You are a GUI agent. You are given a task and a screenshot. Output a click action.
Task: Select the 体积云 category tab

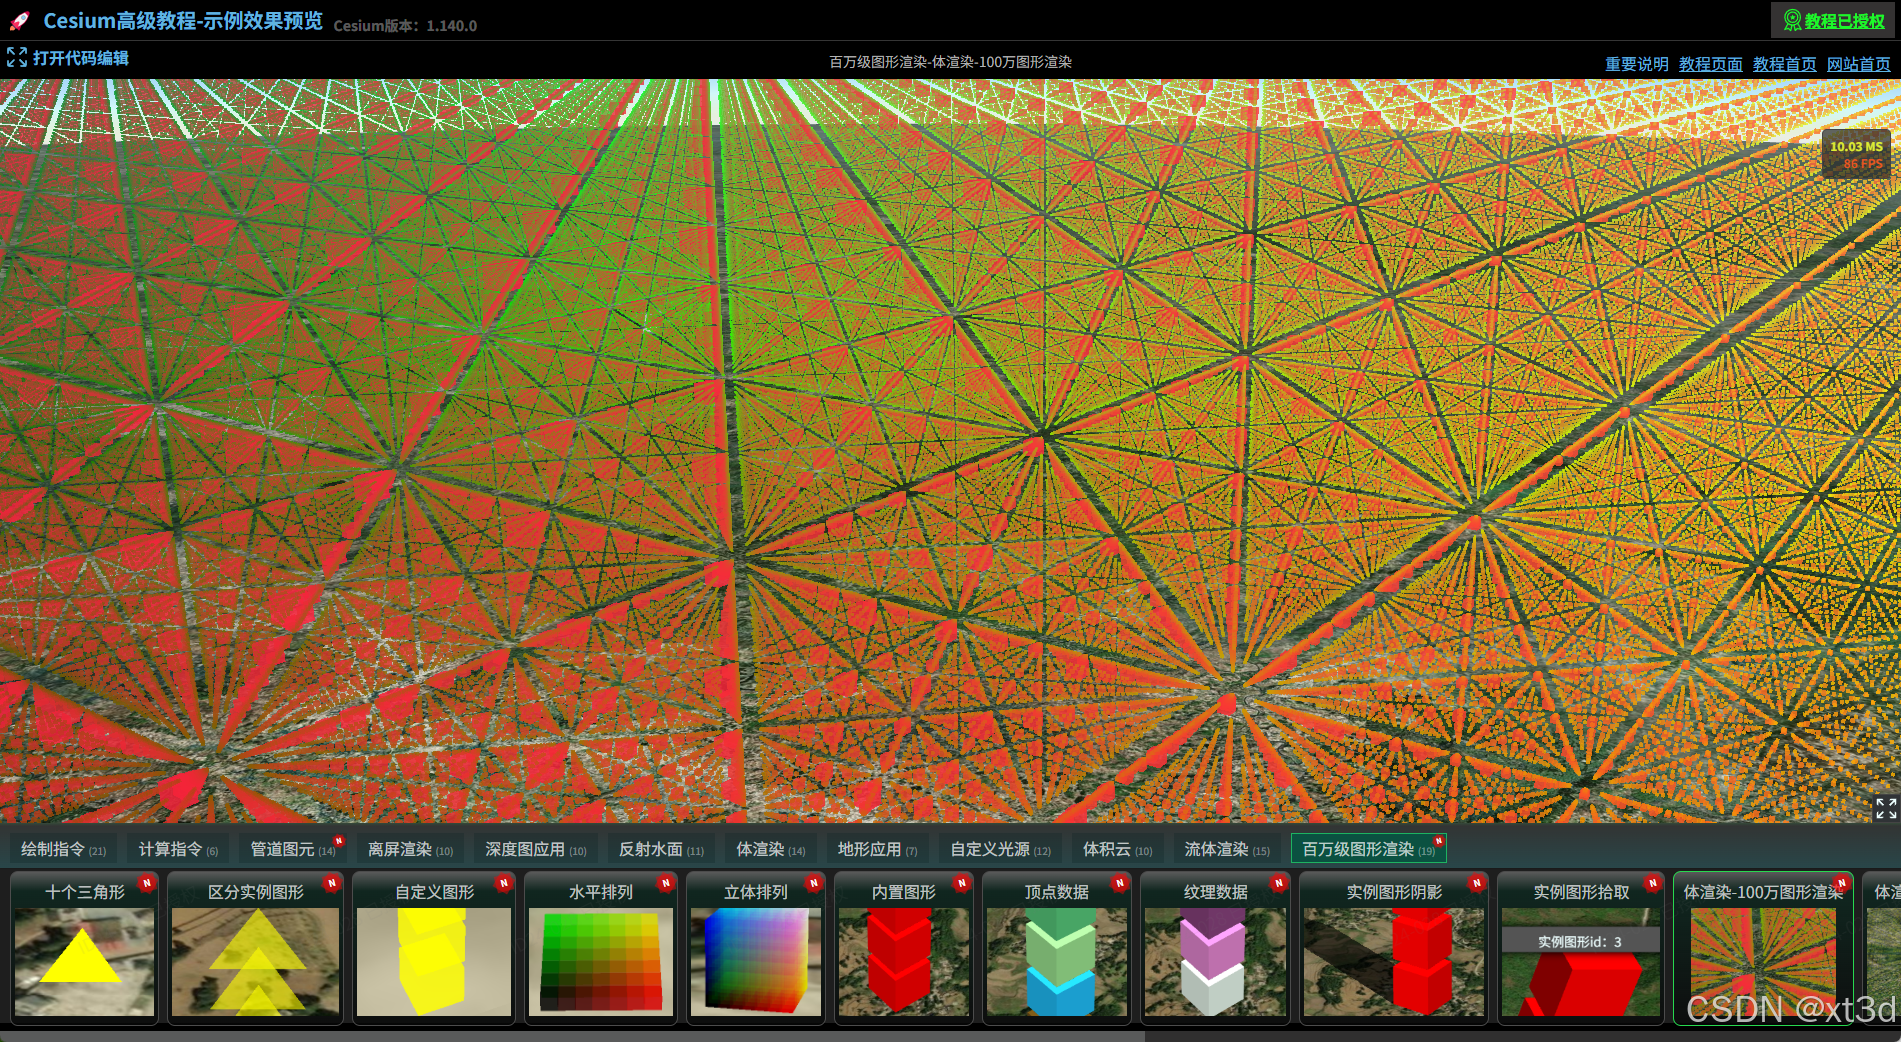(1117, 849)
